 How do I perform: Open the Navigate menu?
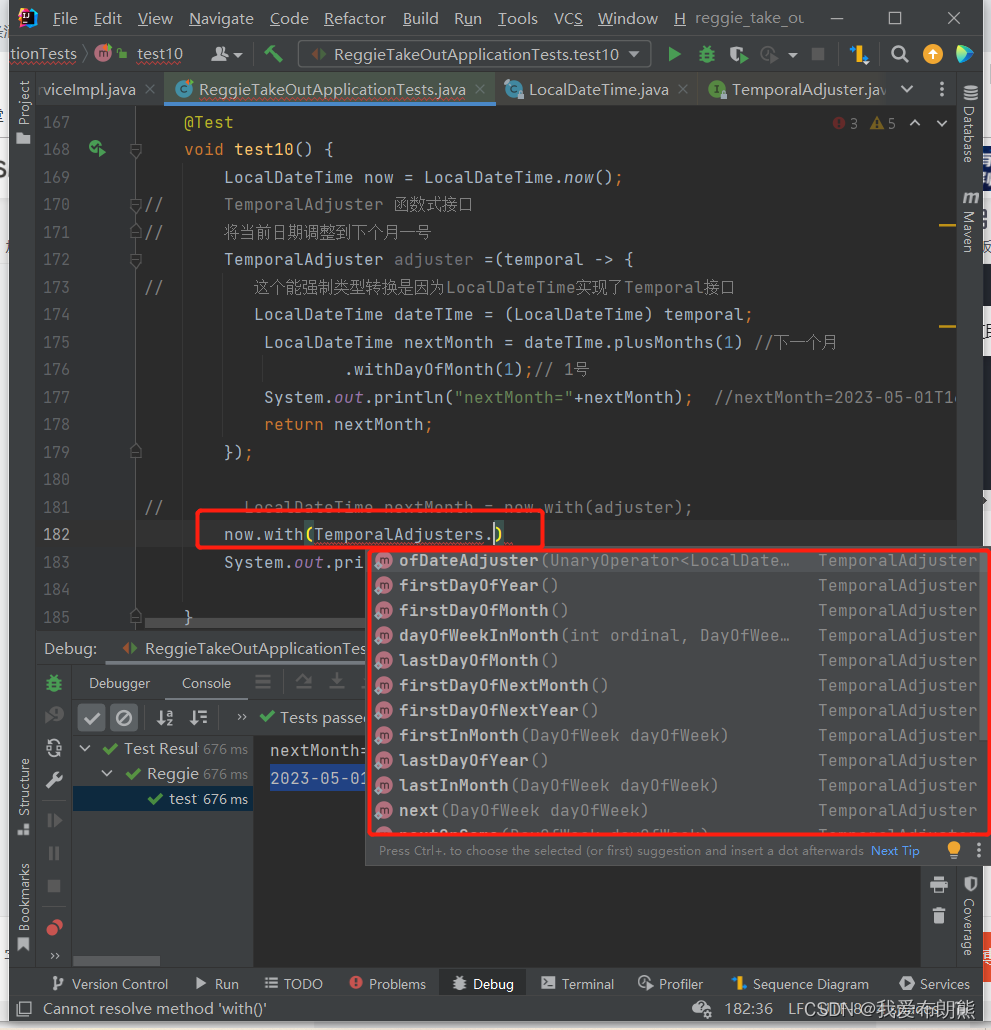(x=221, y=18)
